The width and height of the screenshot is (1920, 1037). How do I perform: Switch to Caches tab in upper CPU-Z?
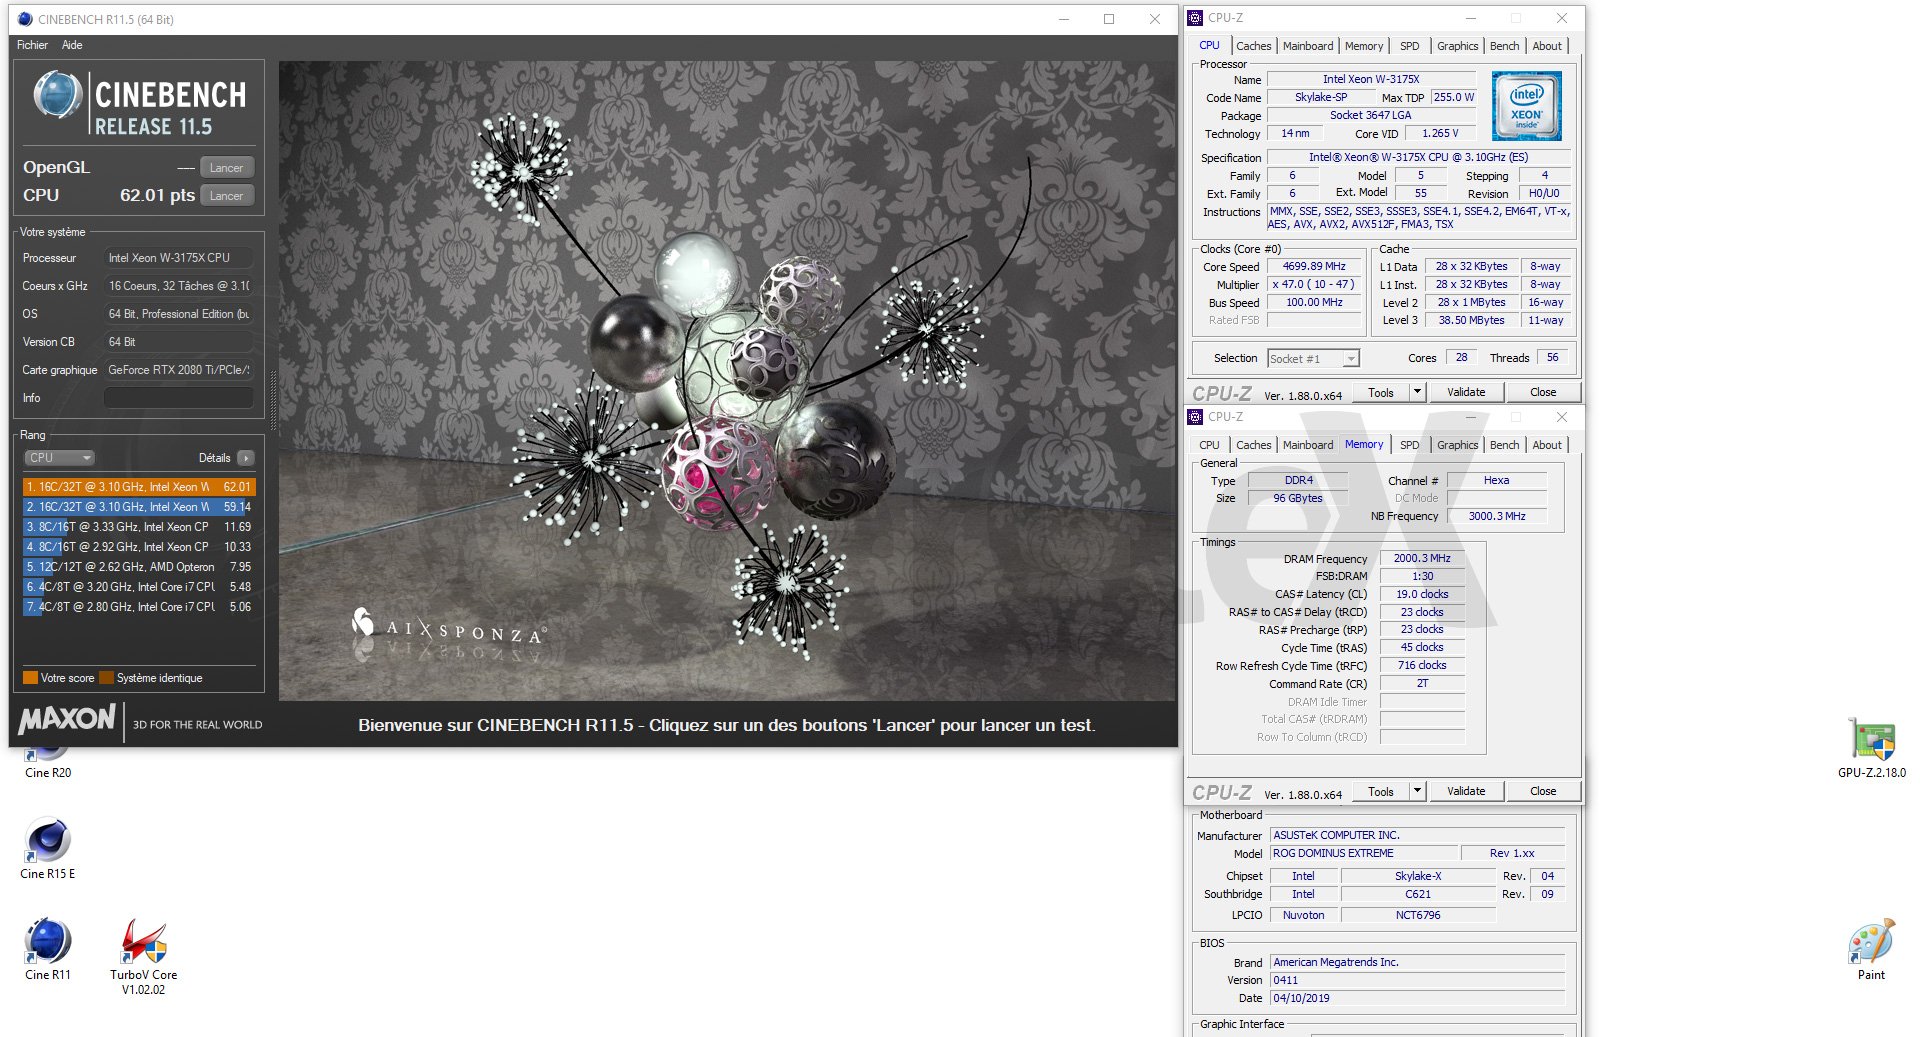pyautogui.click(x=1253, y=46)
